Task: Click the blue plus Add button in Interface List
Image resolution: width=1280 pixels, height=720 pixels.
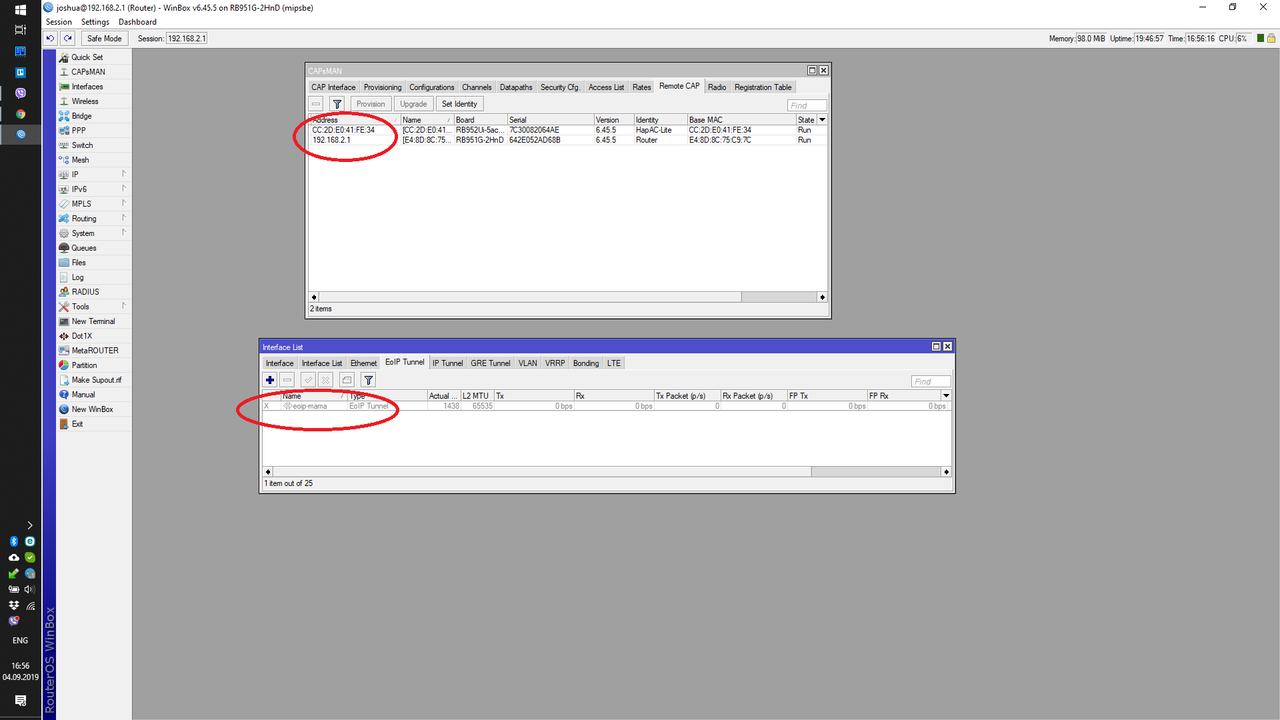Action: [x=270, y=380]
